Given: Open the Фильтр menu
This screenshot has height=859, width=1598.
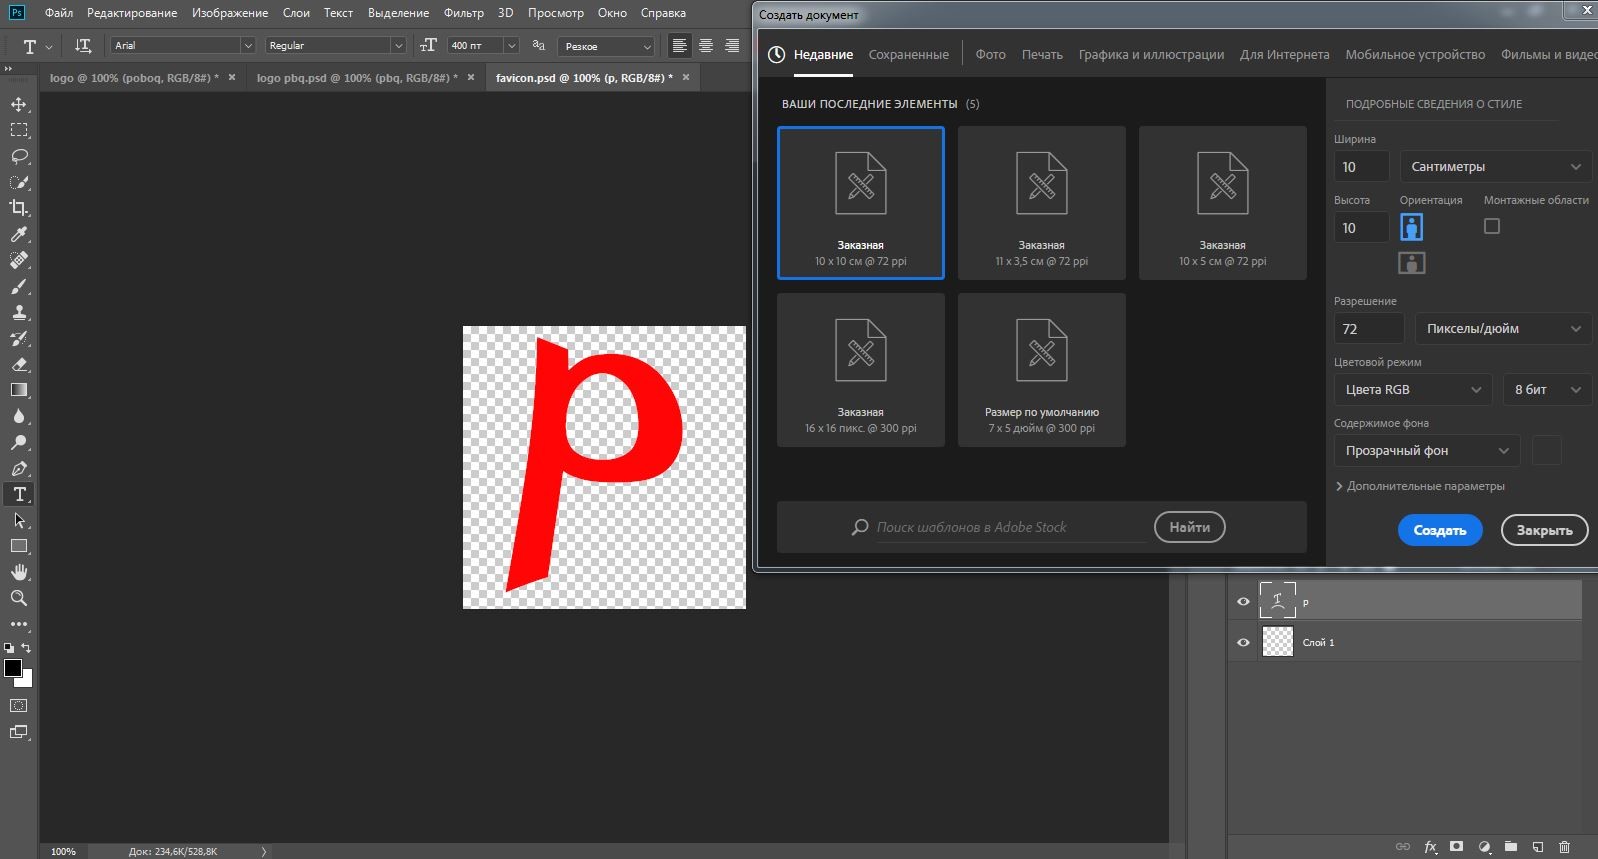Looking at the screenshot, I should 464,13.
